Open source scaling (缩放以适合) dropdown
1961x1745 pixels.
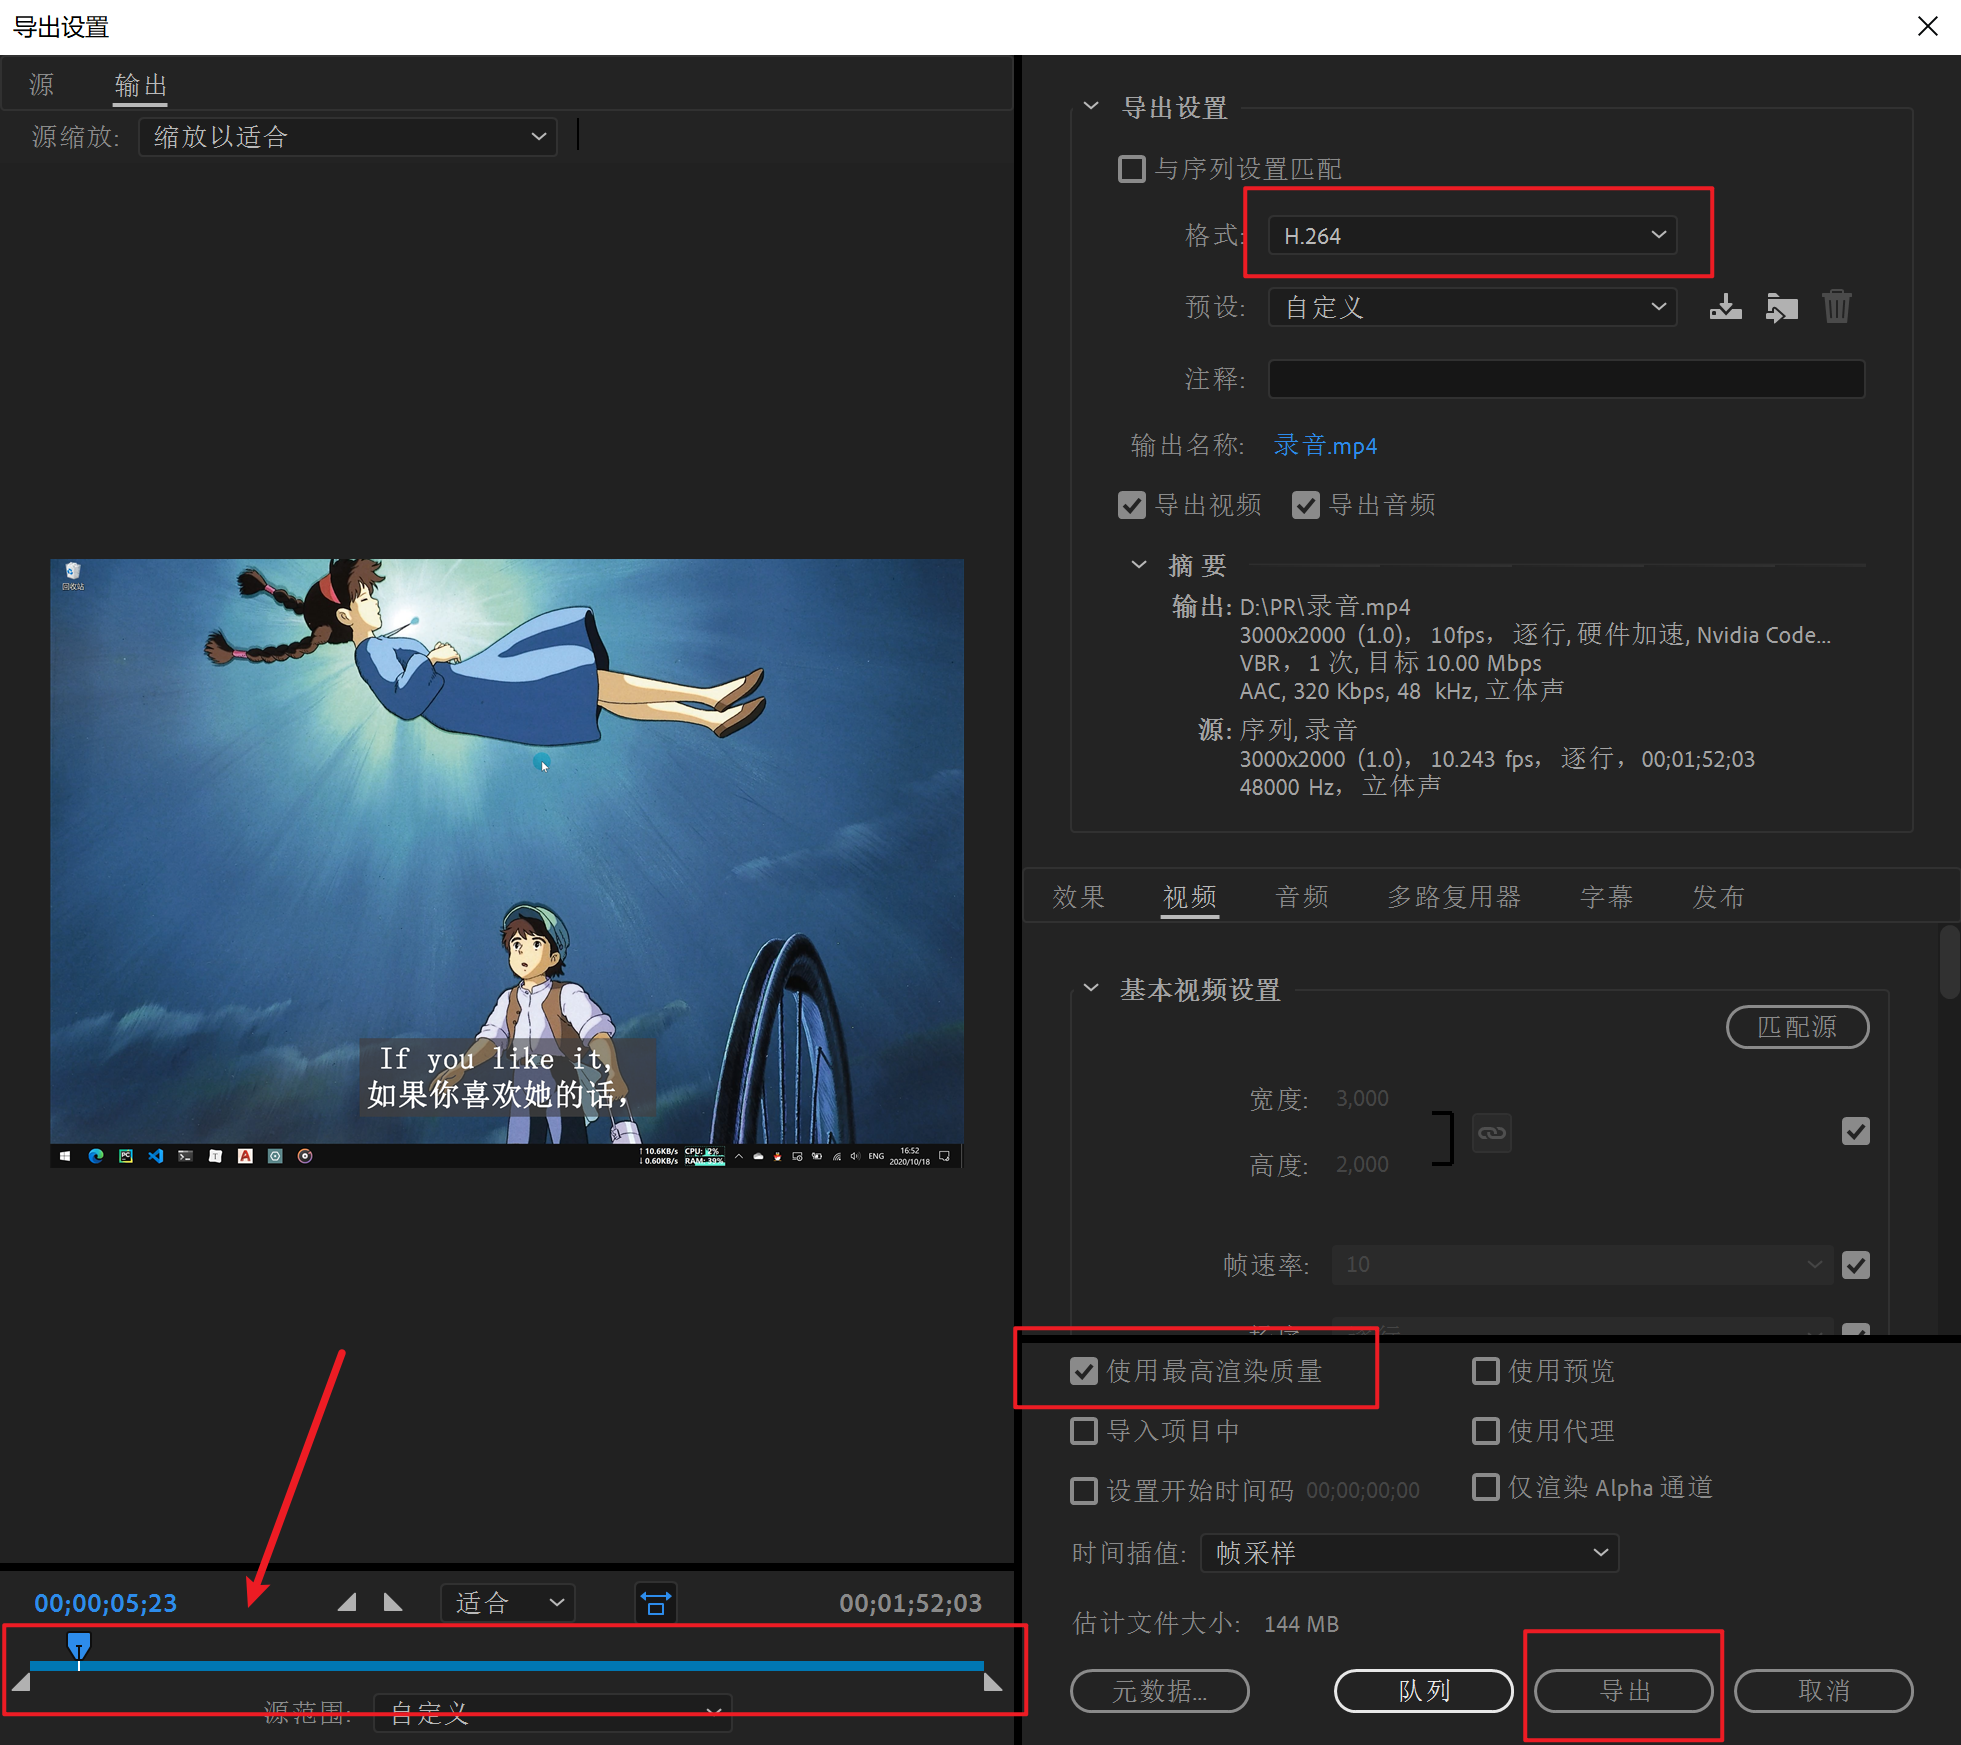point(347,137)
